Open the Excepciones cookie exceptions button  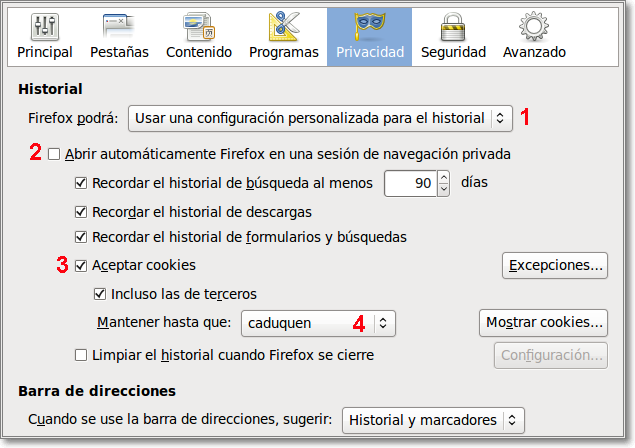coord(555,265)
